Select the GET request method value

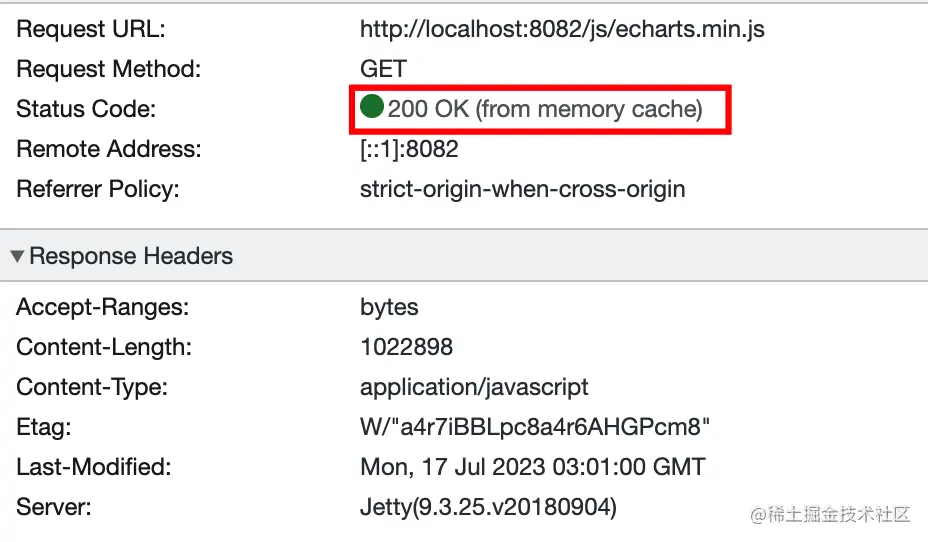click(x=383, y=69)
